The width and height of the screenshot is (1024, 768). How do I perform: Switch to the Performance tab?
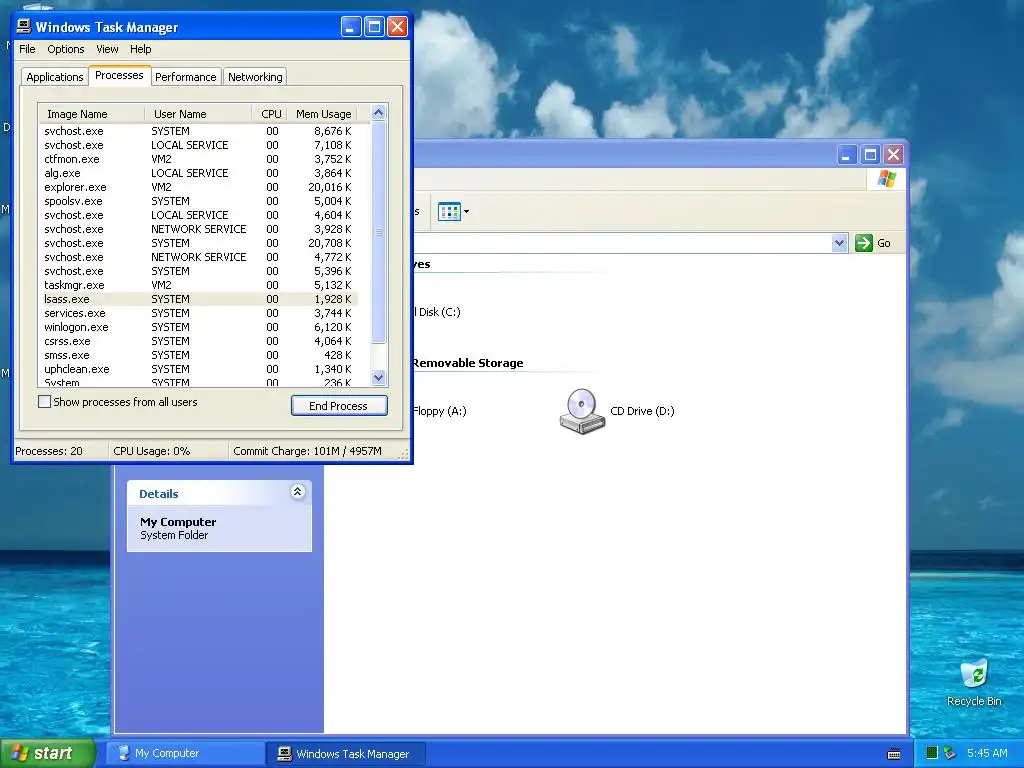coord(185,77)
